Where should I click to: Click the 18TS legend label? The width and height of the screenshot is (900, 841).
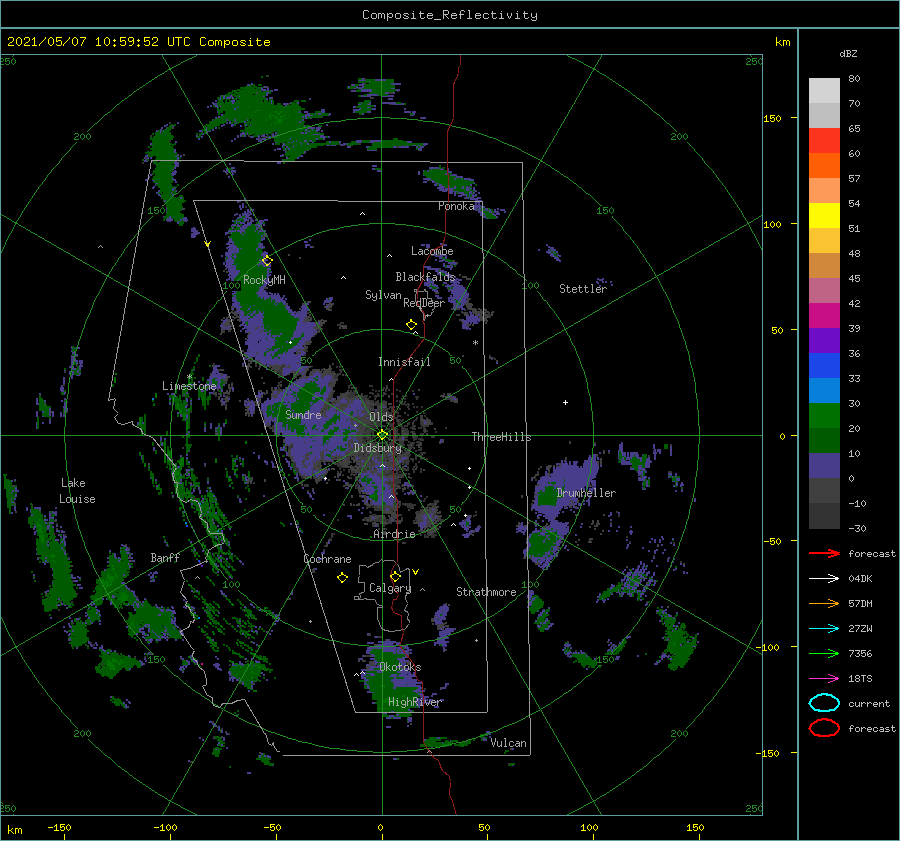click(x=860, y=679)
